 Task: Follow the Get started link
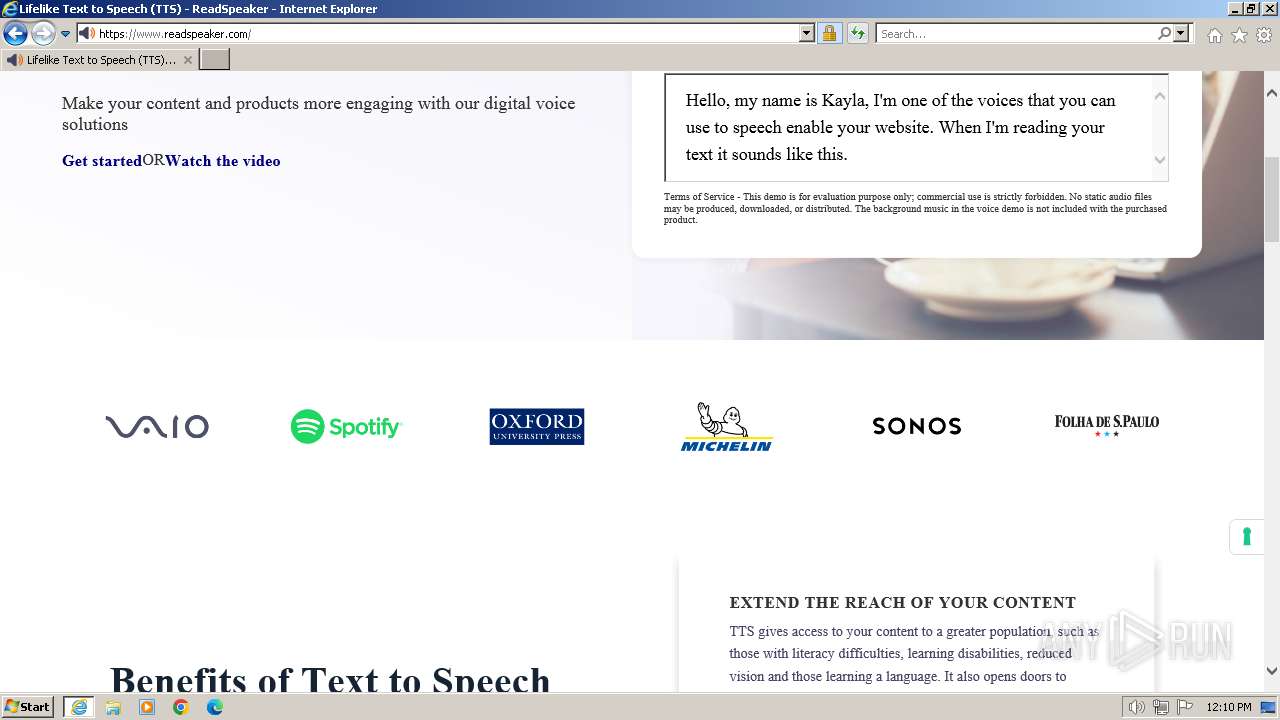[102, 161]
